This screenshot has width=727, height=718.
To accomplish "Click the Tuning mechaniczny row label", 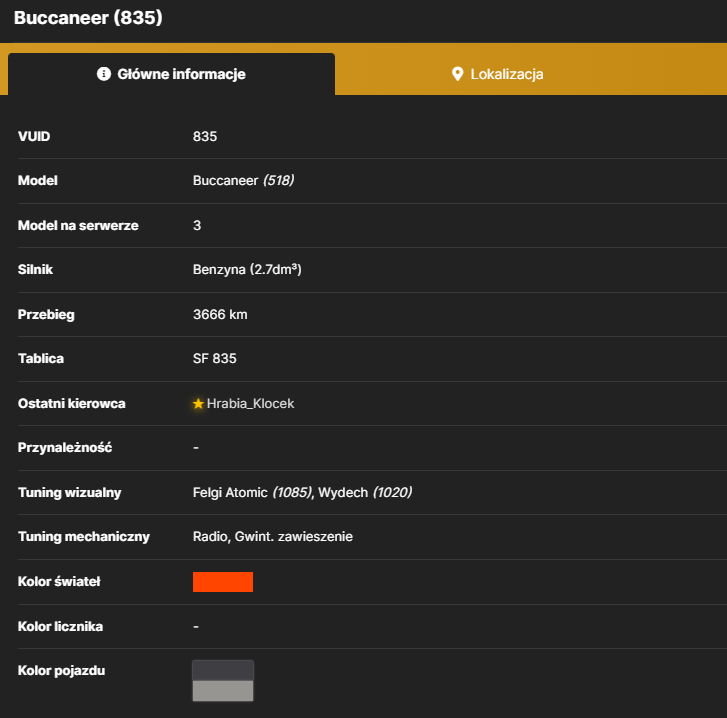I will point(84,536).
